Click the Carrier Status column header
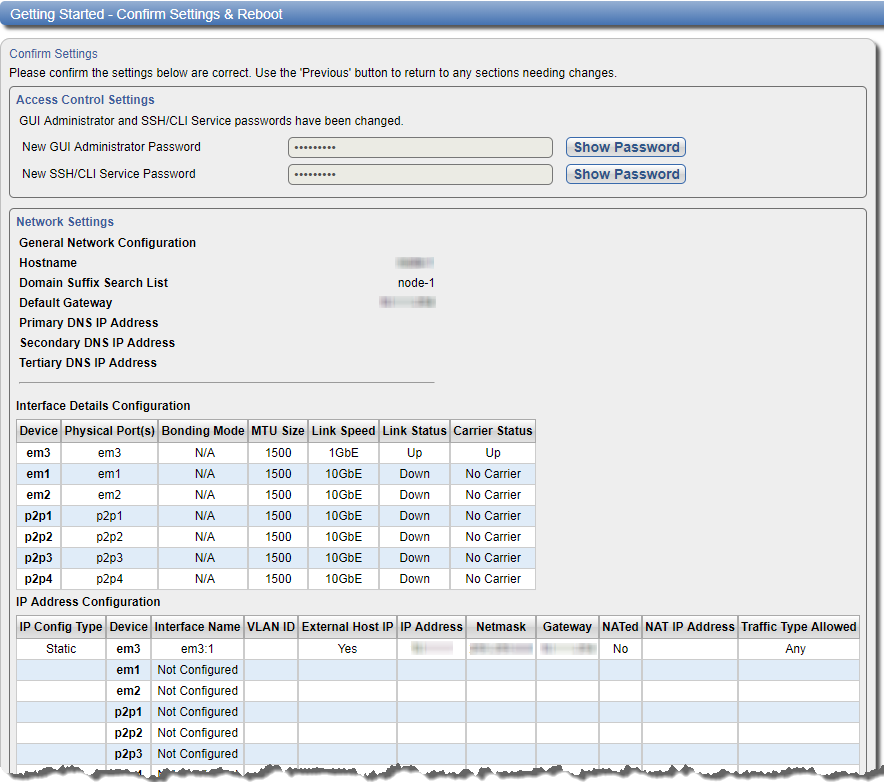 (x=493, y=431)
